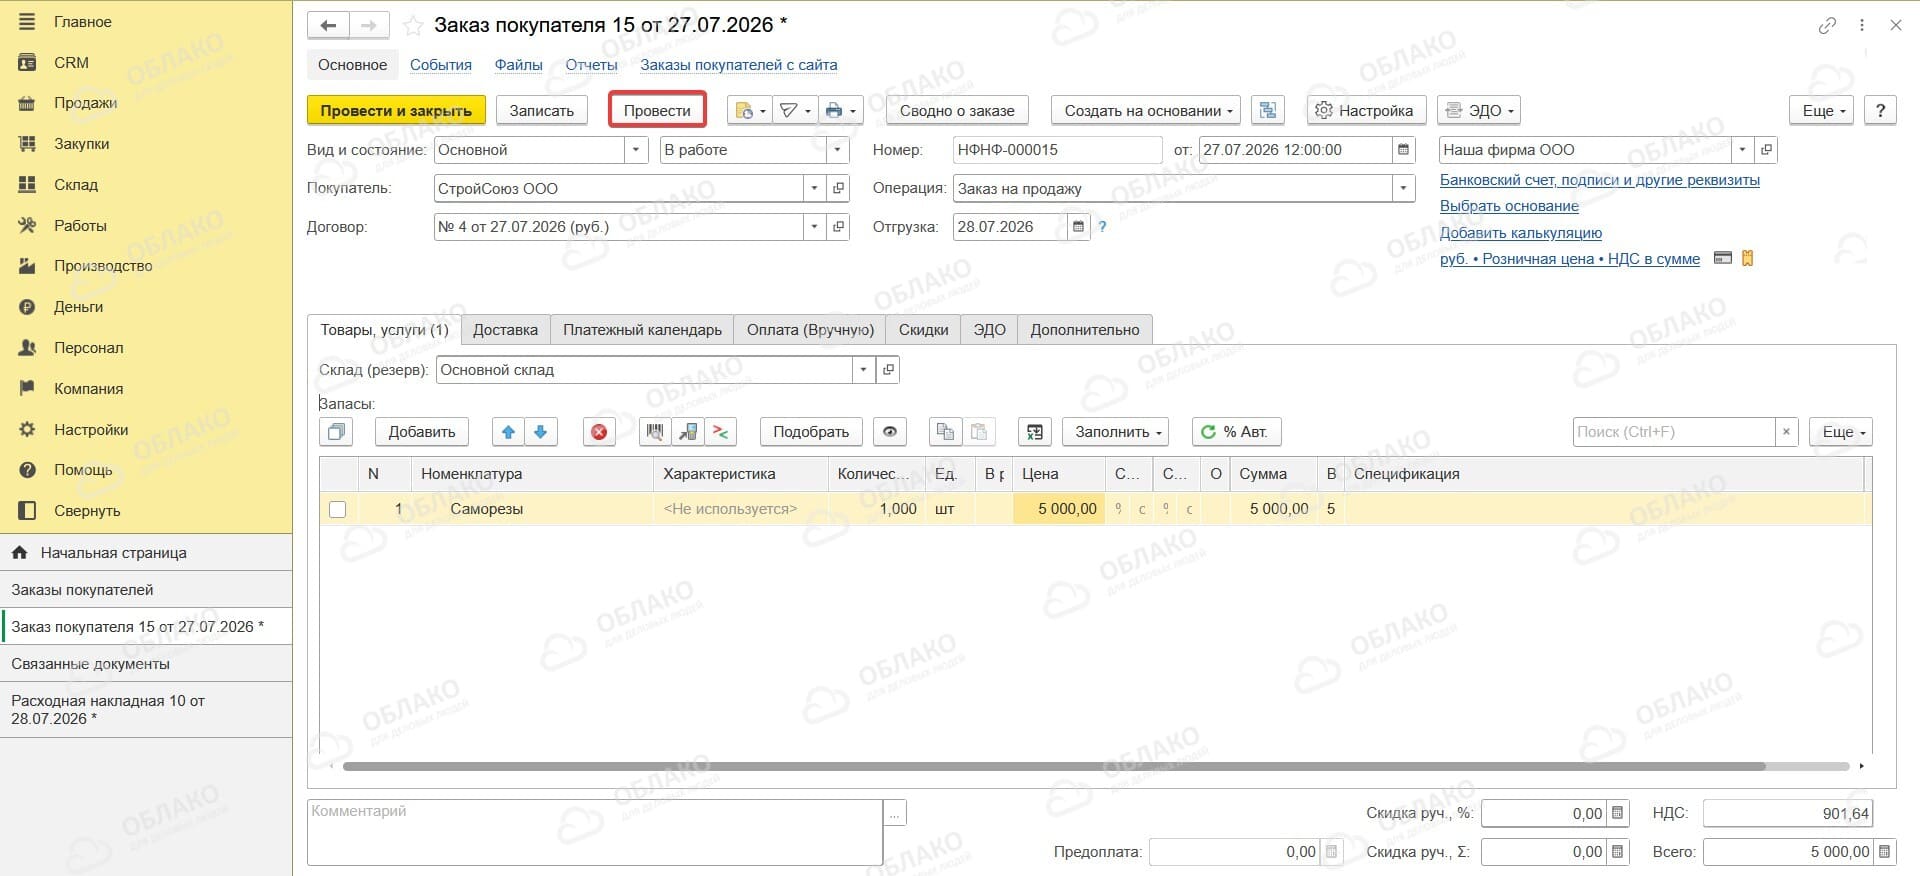Click Провести button
This screenshot has width=1920, height=876.
tap(657, 110)
